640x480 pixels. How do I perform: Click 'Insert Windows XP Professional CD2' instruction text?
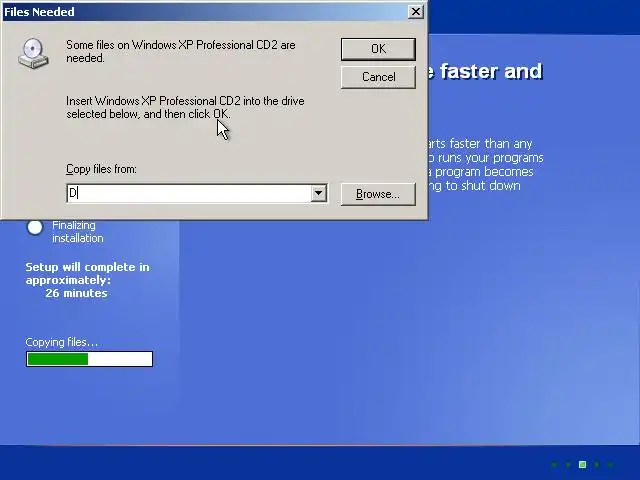185,107
